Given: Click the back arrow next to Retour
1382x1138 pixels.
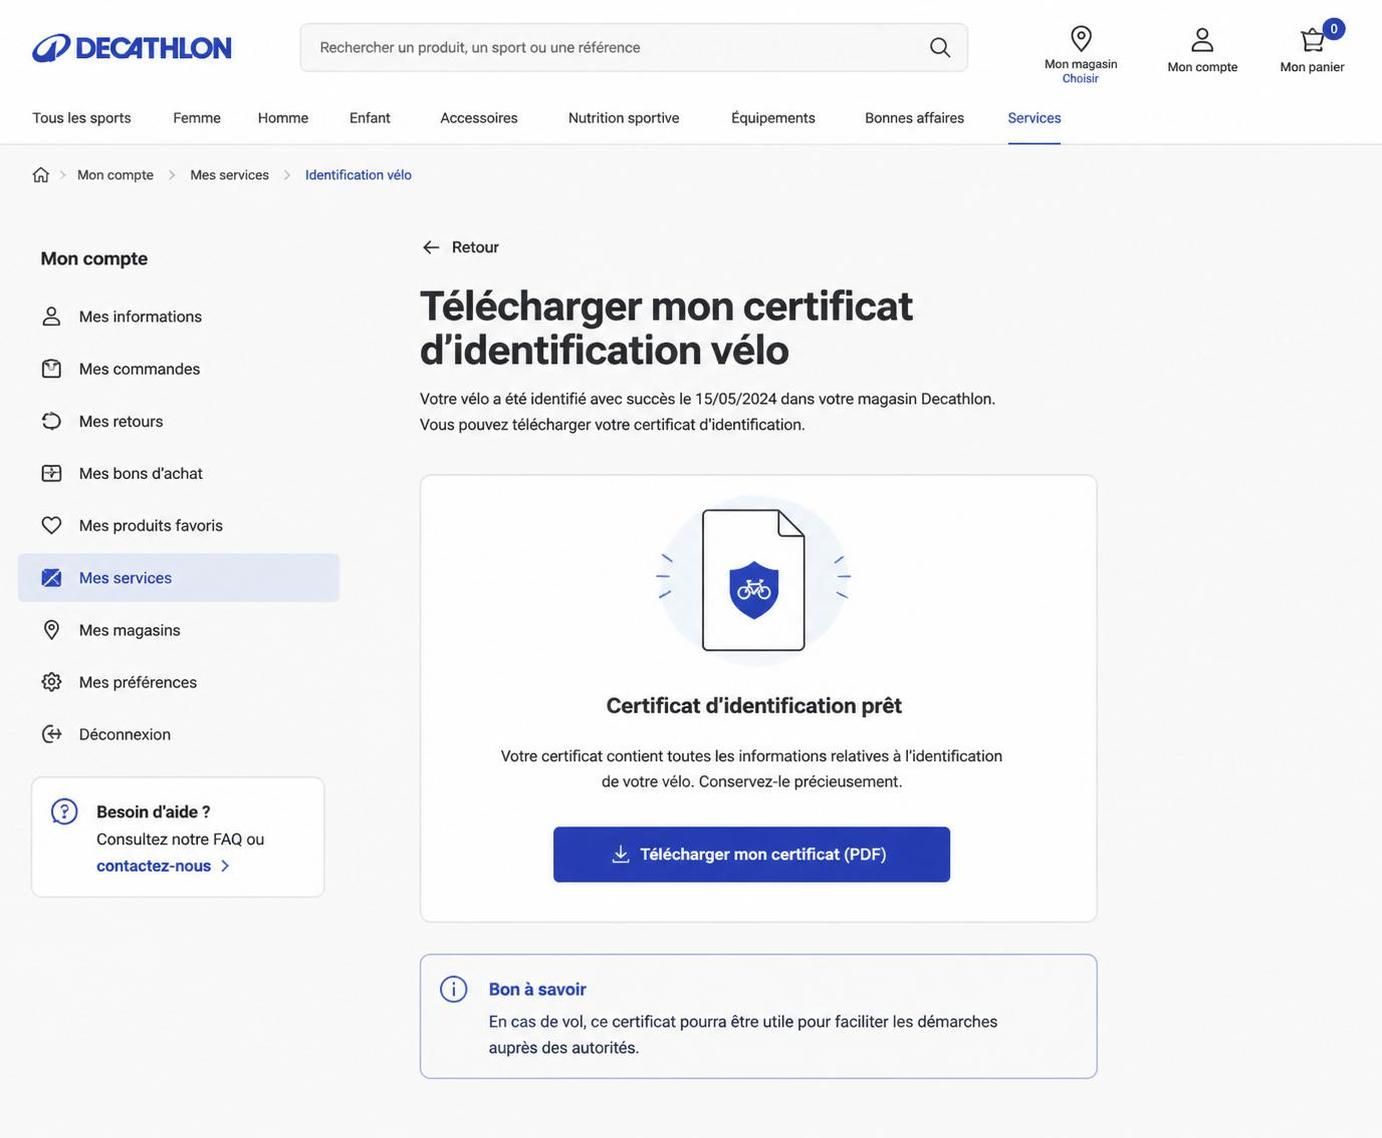Looking at the screenshot, I should tap(431, 247).
